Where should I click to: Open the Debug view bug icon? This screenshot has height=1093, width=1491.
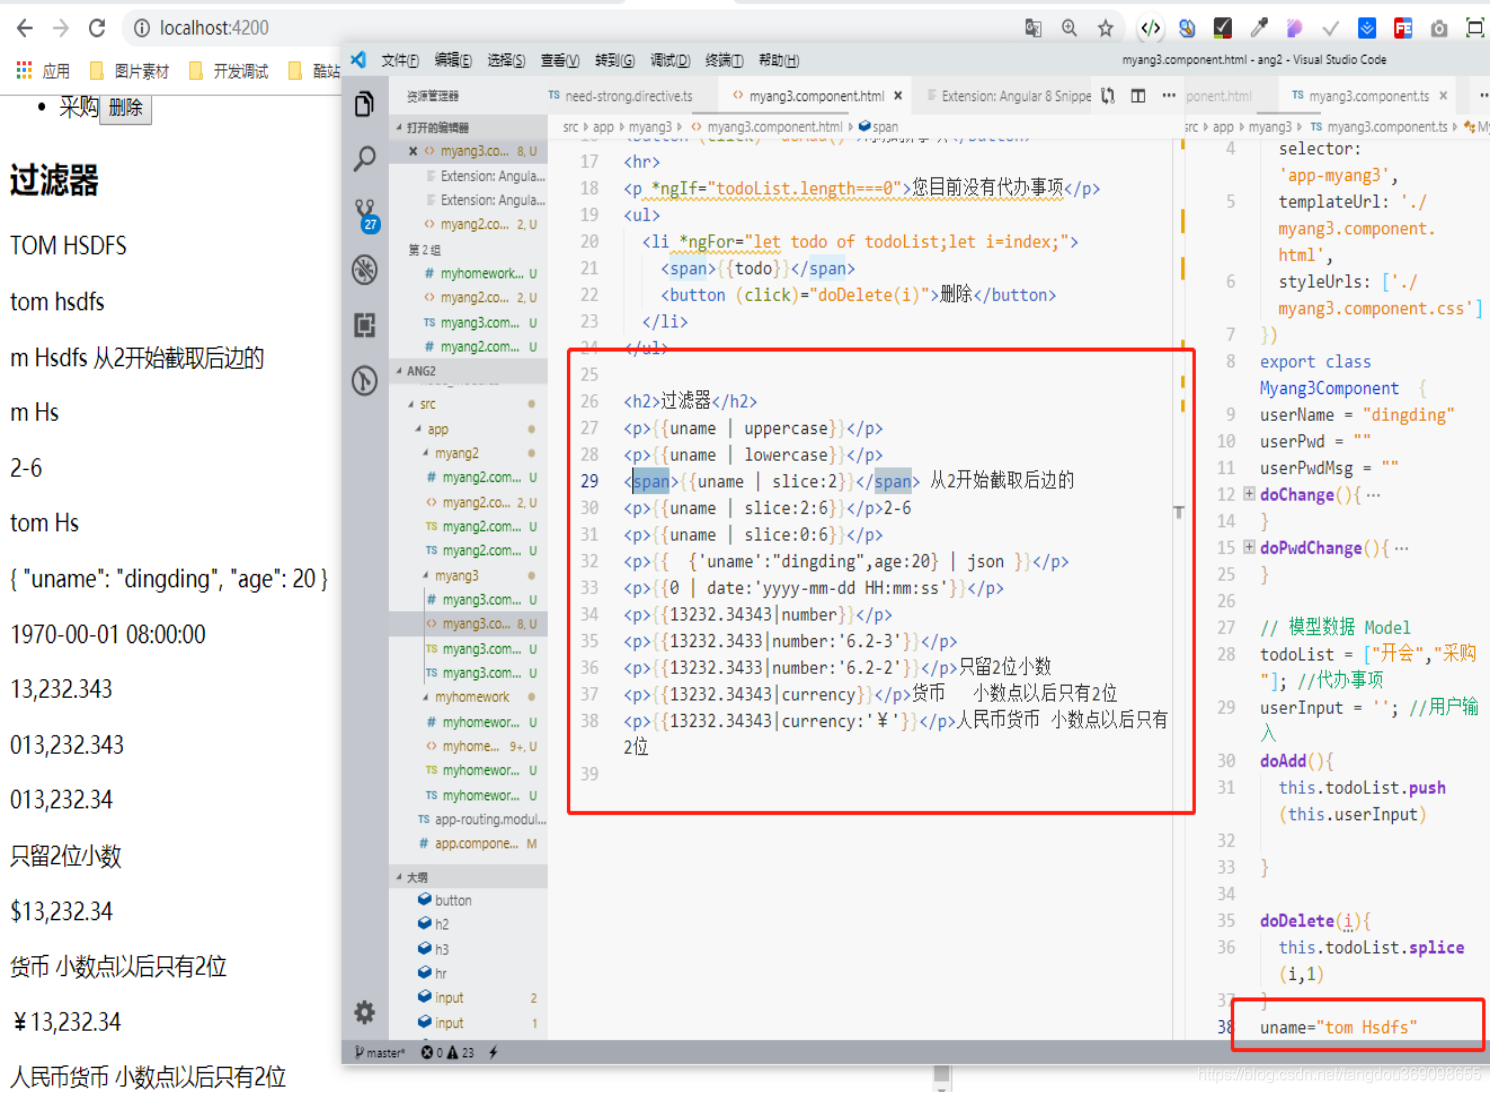pyautogui.click(x=365, y=269)
